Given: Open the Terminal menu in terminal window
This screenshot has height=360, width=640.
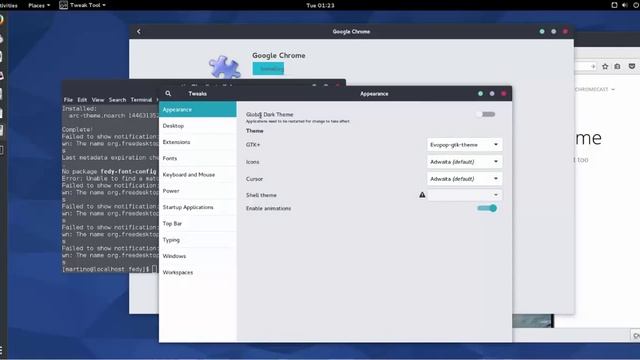Looking at the screenshot, I should click(141, 100).
